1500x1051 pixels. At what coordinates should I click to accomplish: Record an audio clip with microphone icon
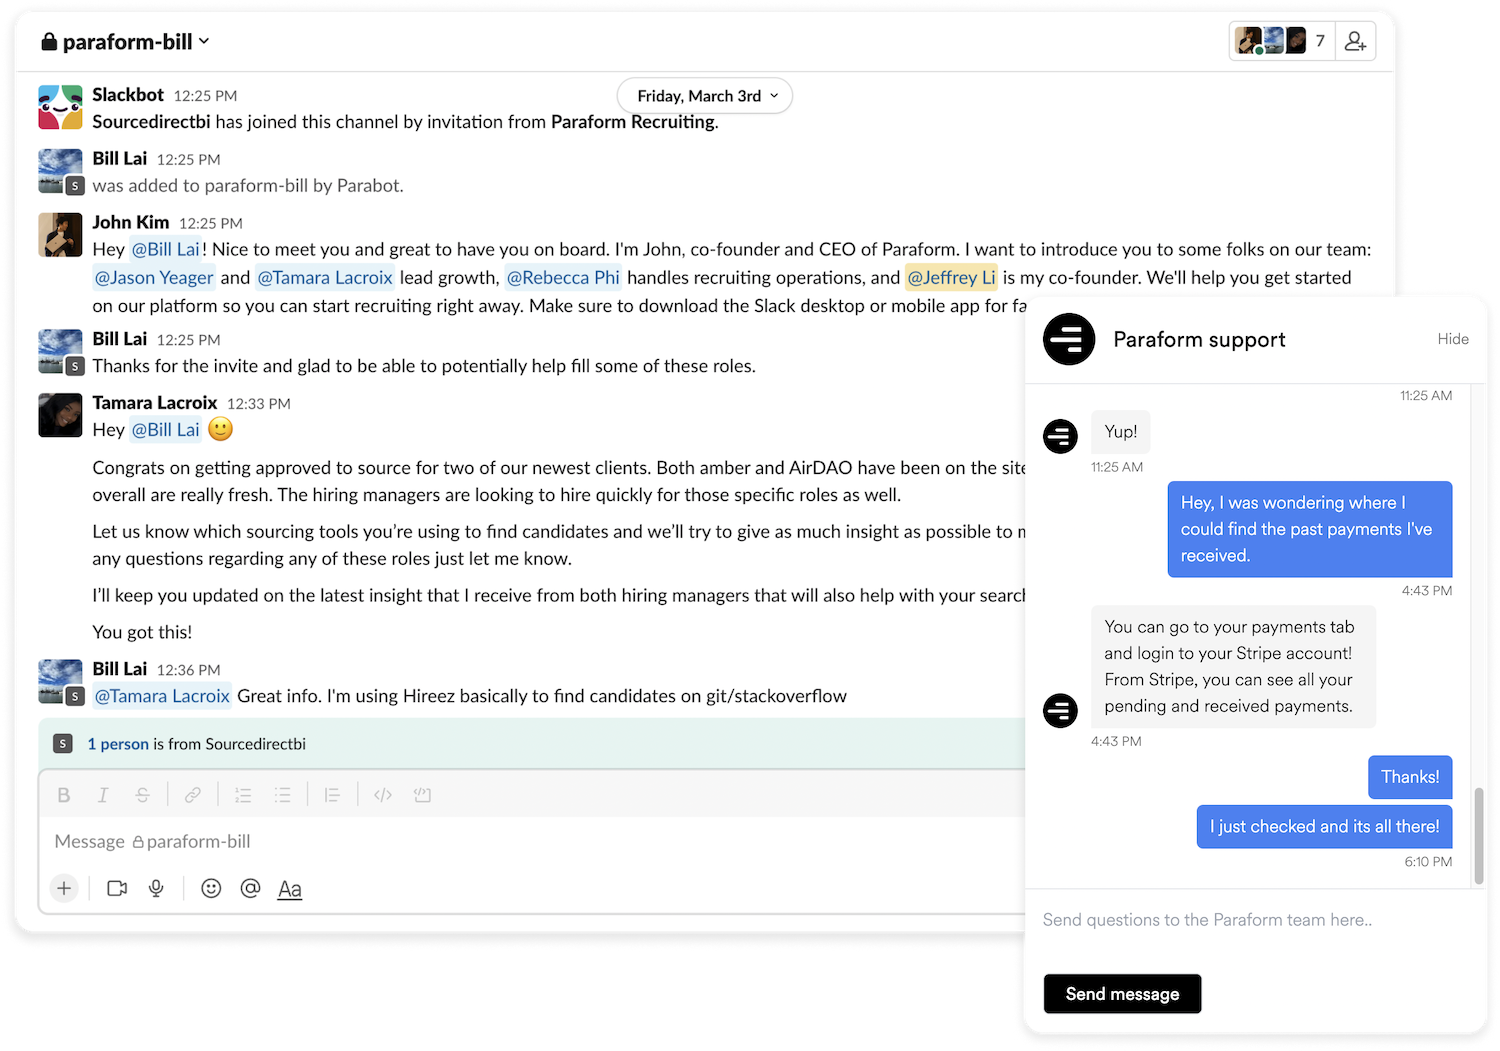(x=156, y=888)
